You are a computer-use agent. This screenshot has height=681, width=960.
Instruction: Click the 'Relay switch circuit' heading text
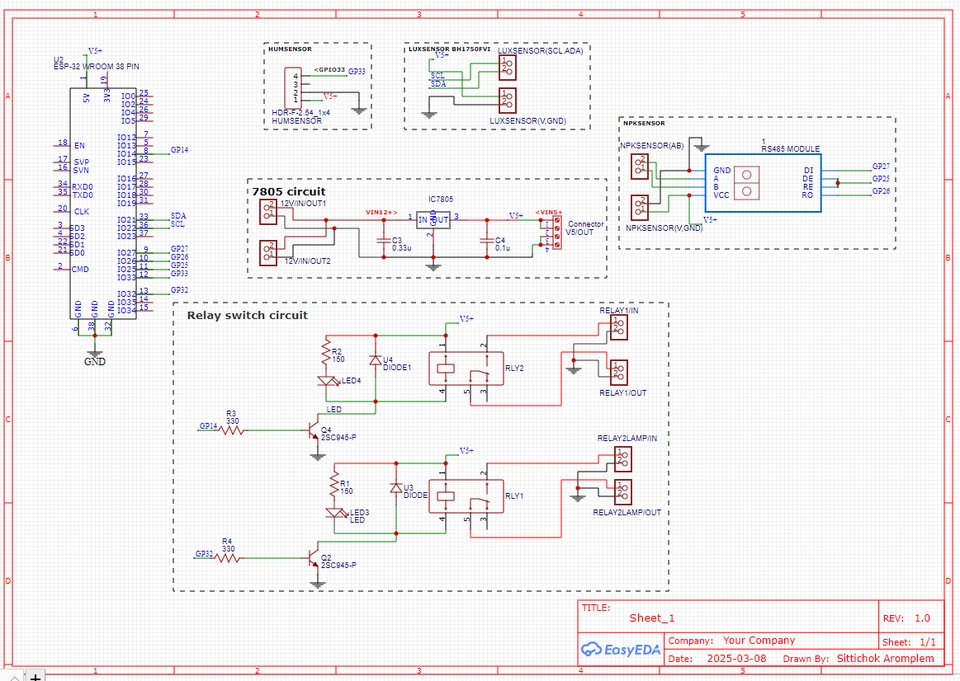(x=247, y=315)
